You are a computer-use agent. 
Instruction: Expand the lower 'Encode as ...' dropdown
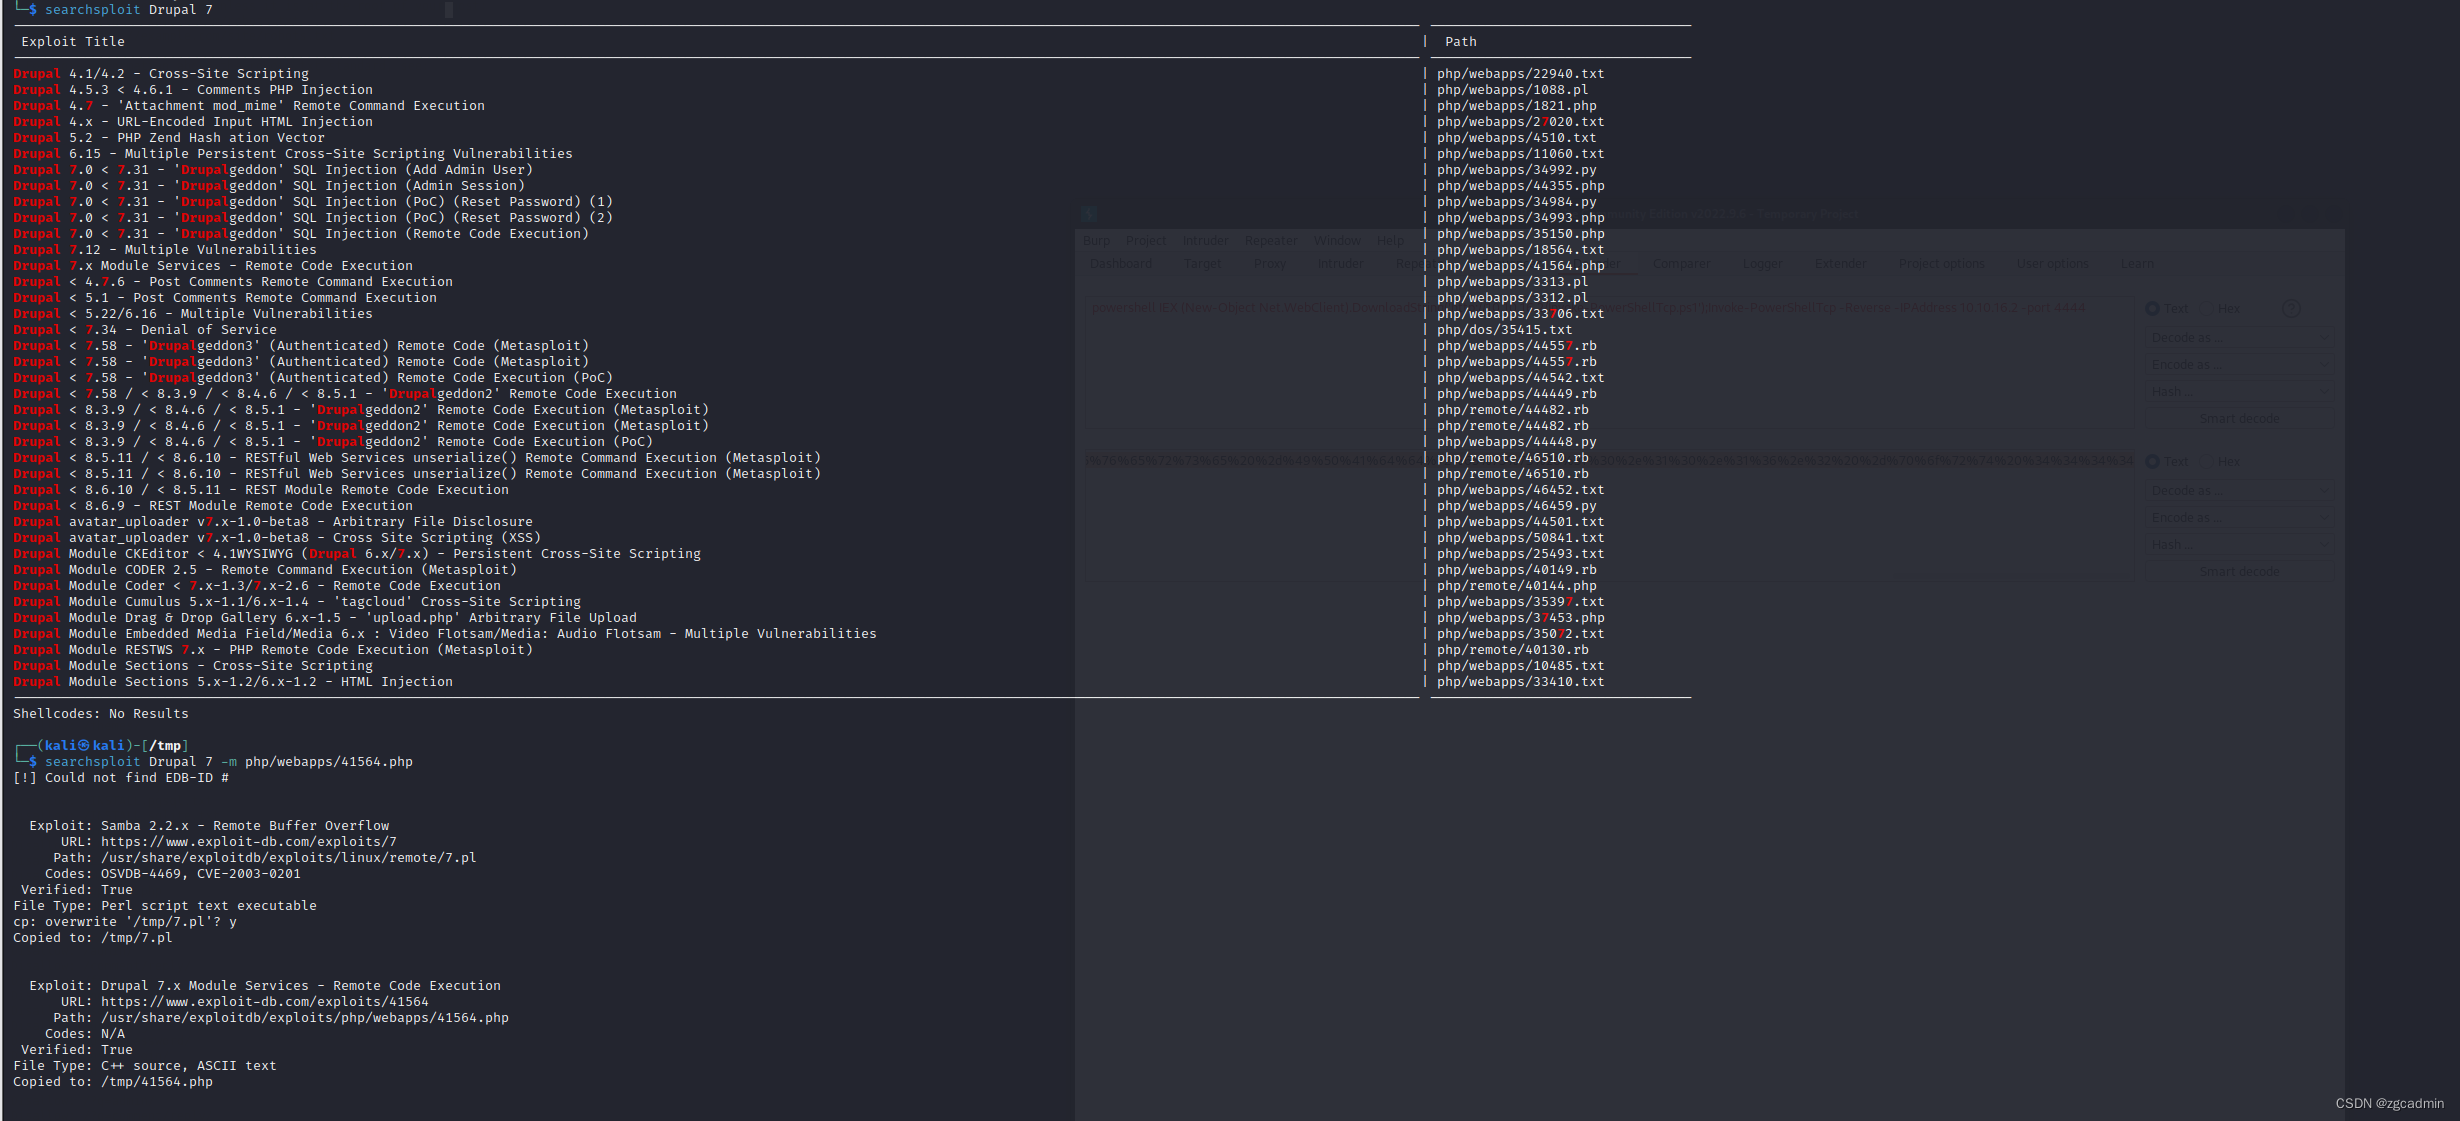tap(2240, 518)
